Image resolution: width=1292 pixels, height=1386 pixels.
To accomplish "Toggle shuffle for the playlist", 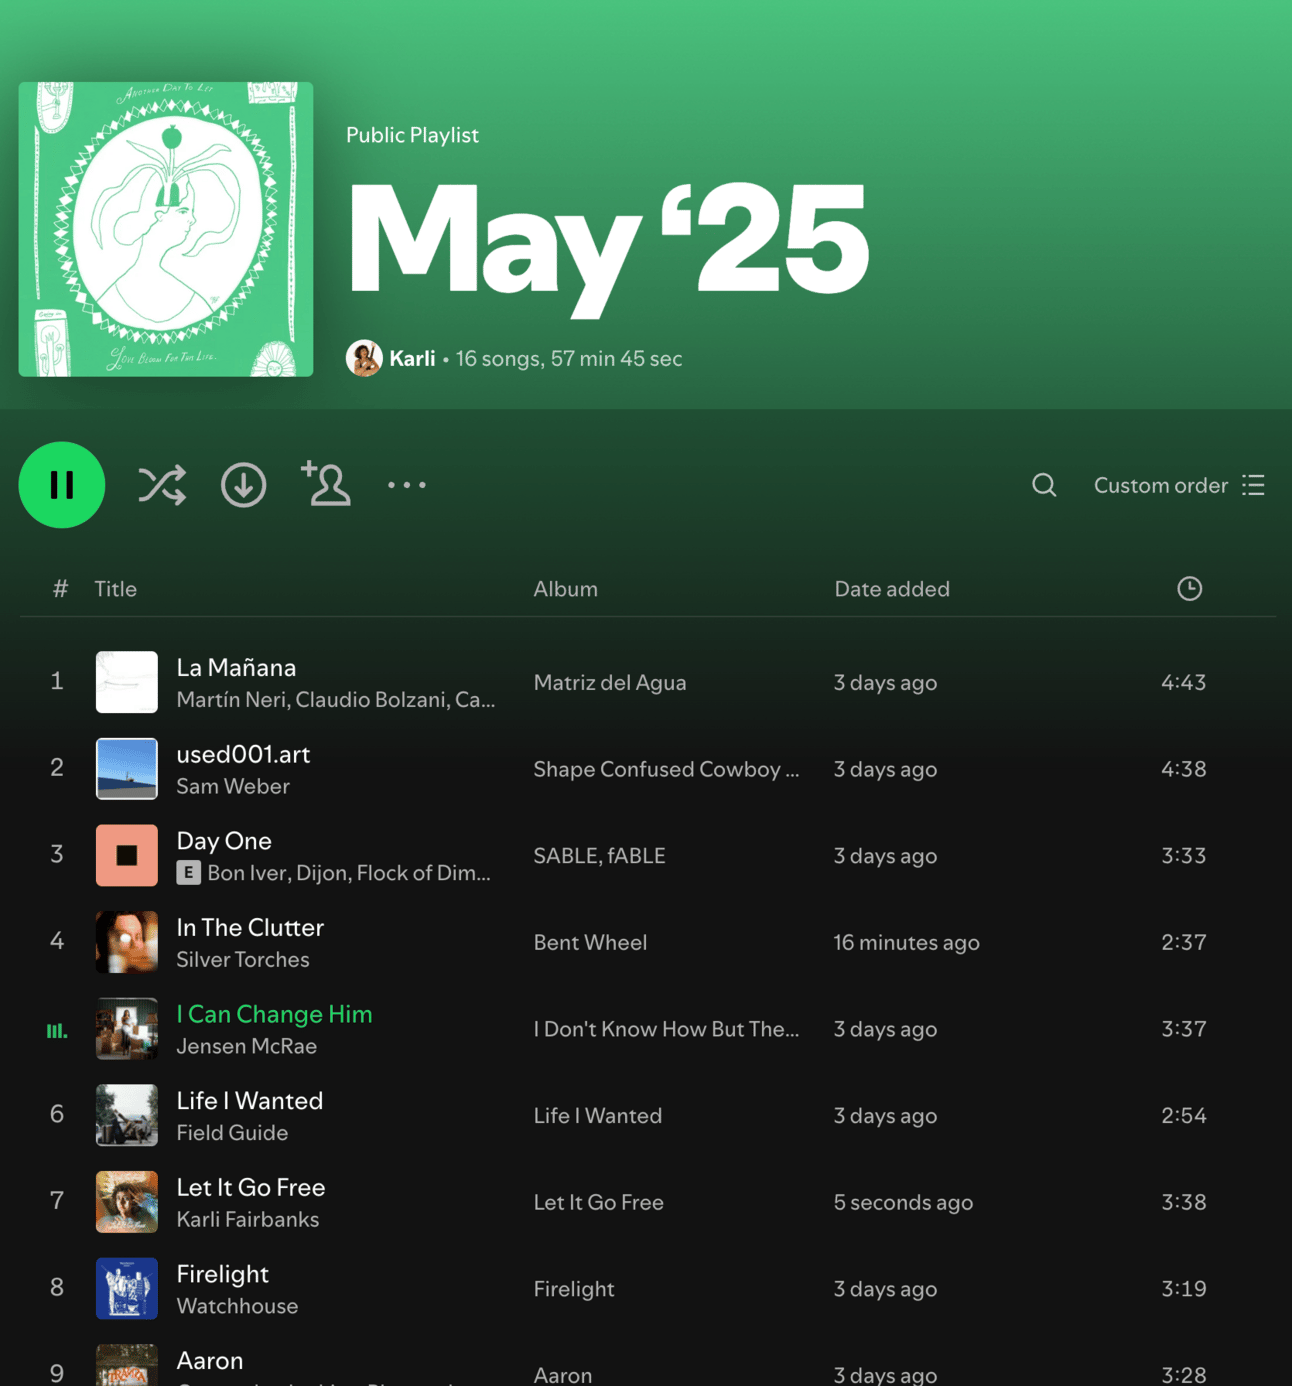I will pyautogui.click(x=162, y=485).
